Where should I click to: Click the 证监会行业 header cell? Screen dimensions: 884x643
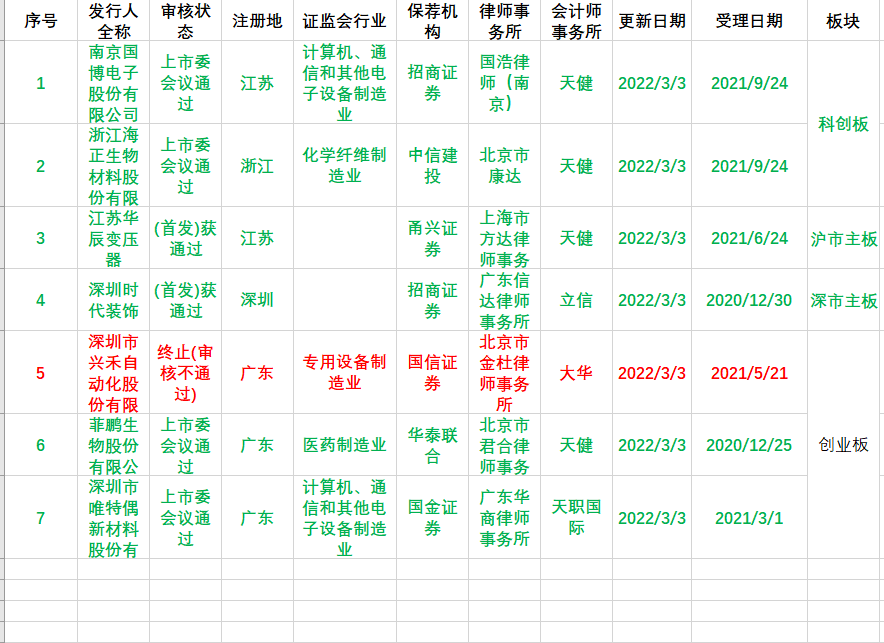pos(344,21)
